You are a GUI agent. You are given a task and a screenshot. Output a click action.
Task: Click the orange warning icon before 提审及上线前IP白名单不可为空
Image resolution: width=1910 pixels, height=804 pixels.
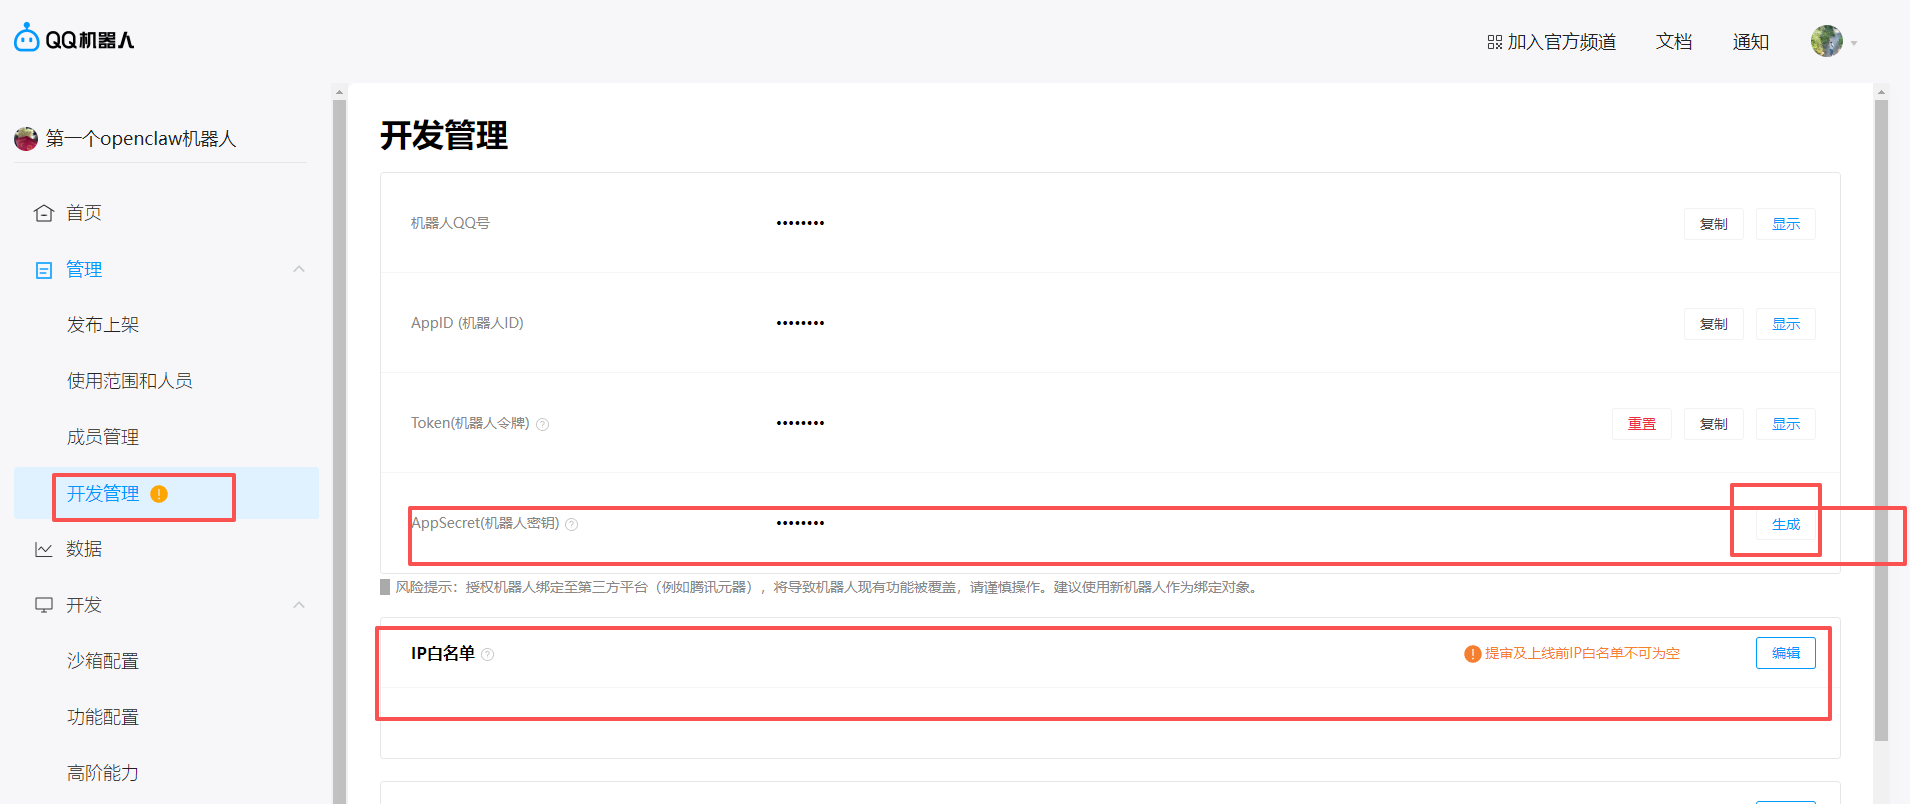pyautogui.click(x=1472, y=654)
